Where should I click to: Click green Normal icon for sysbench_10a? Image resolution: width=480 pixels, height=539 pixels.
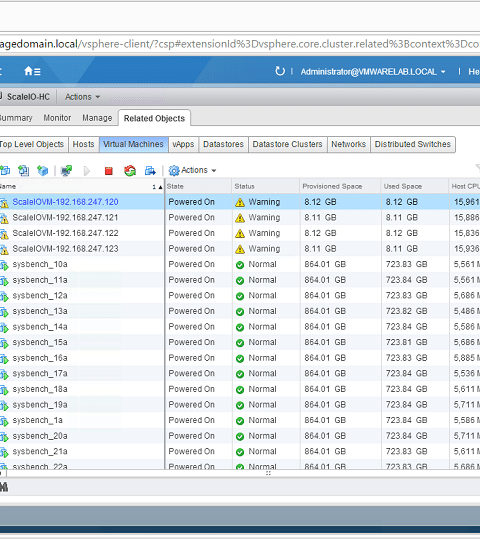tap(240, 265)
